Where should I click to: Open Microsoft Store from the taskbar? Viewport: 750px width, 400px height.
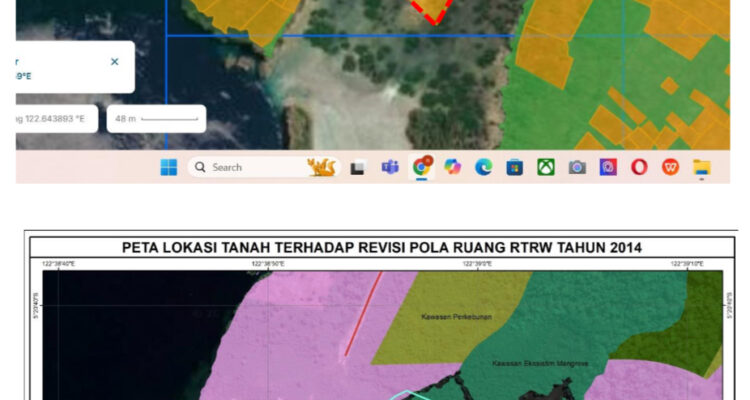[514, 167]
